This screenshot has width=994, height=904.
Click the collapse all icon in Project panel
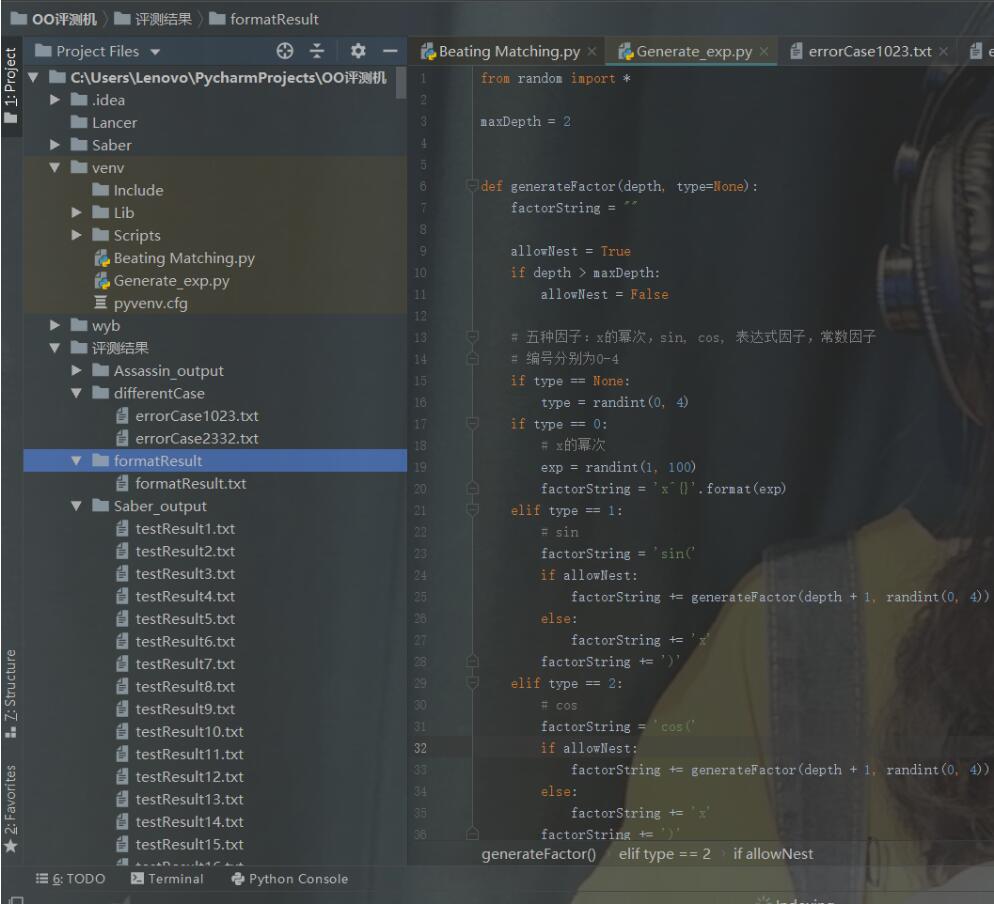[x=317, y=51]
